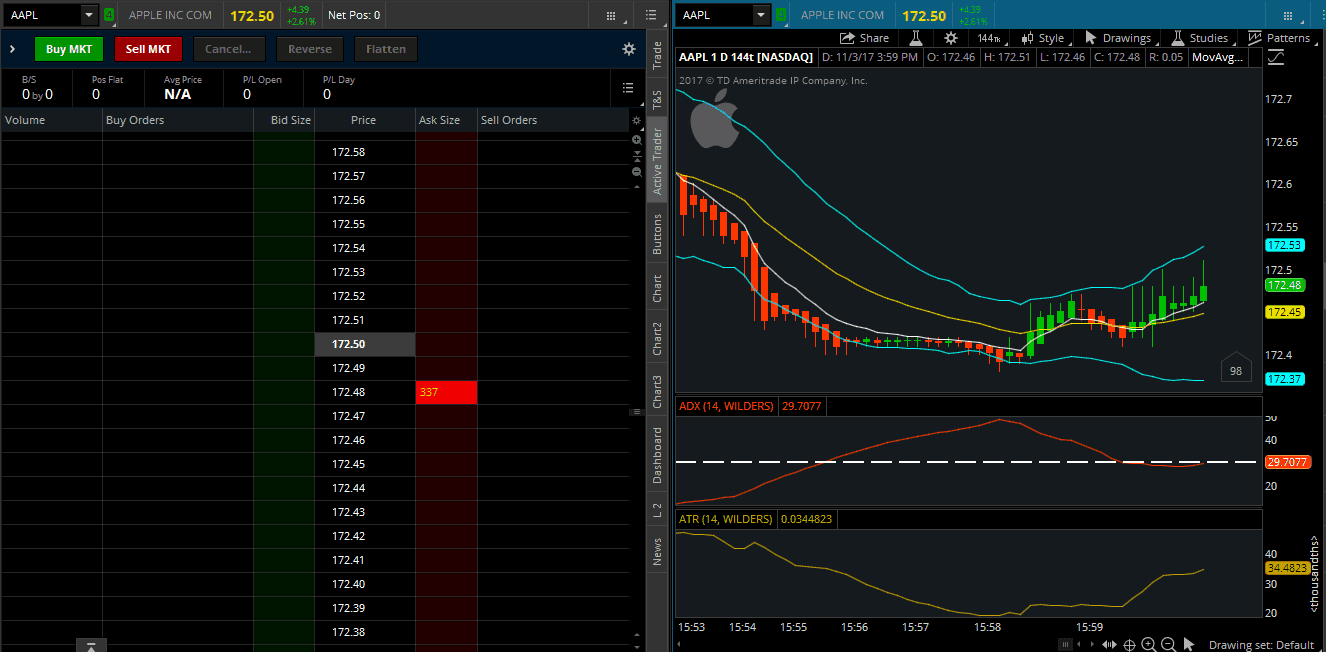The height and width of the screenshot is (652, 1326).
Task: Open Active Trader settings gear near order buttons
Action: [x=628, y=48]
